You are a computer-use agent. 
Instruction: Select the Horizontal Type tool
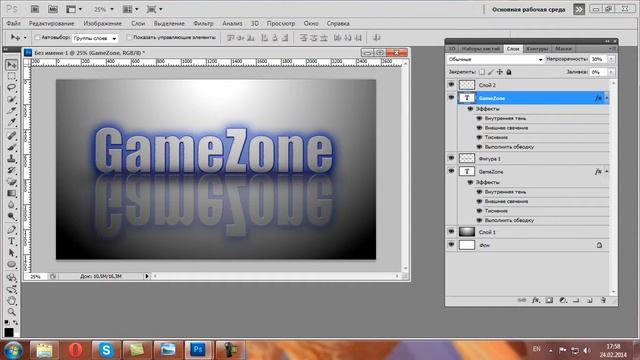[x=11, y=241]
